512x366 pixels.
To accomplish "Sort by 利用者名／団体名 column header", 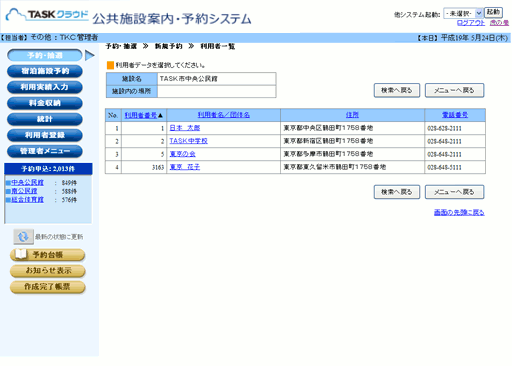I will click(224, 115).
